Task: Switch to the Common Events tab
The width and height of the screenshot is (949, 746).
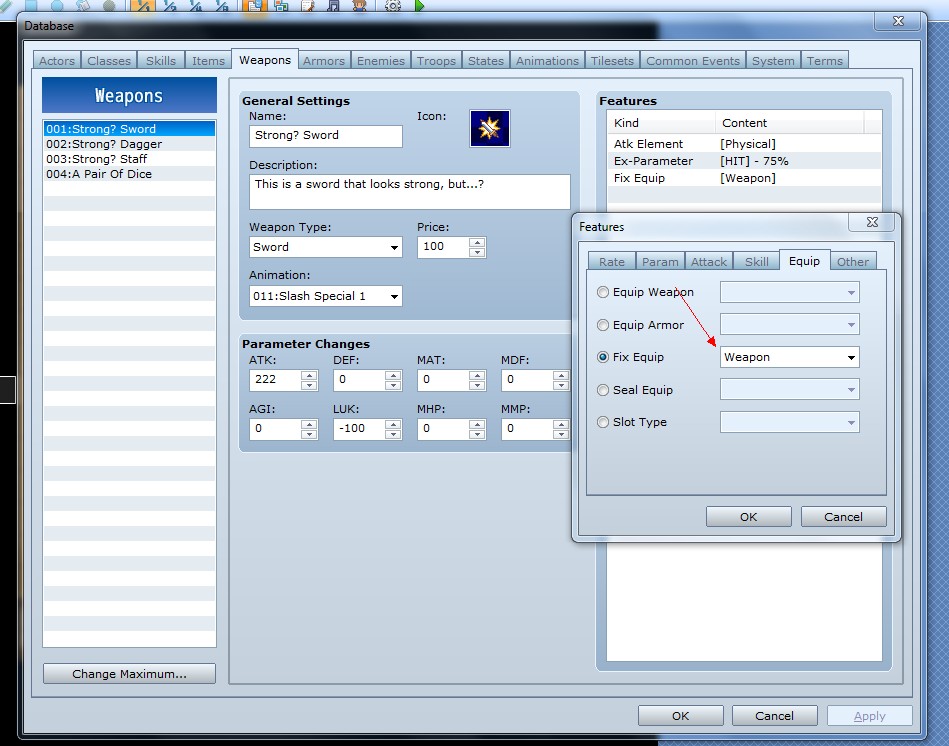Action: point(693,61)
